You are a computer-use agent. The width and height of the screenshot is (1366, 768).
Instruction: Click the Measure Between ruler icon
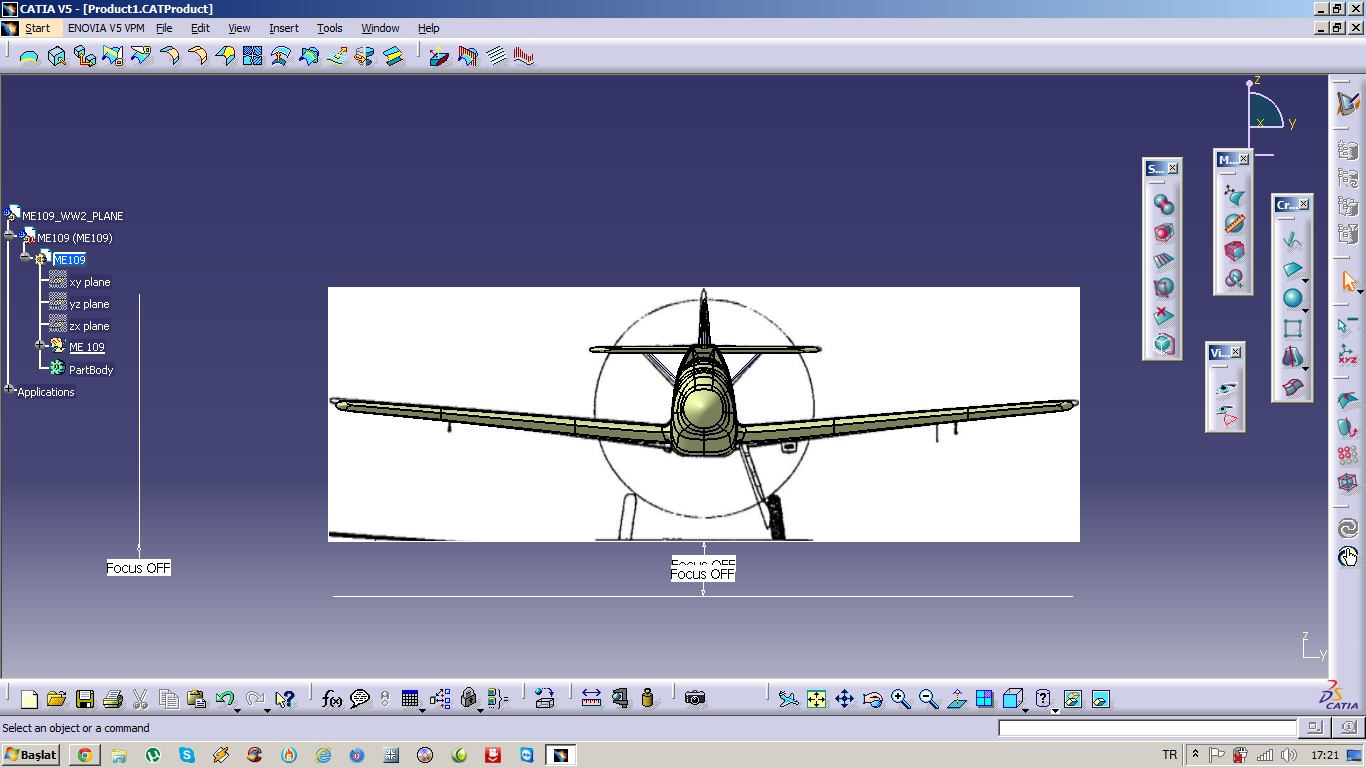click(x=591, y=699)
